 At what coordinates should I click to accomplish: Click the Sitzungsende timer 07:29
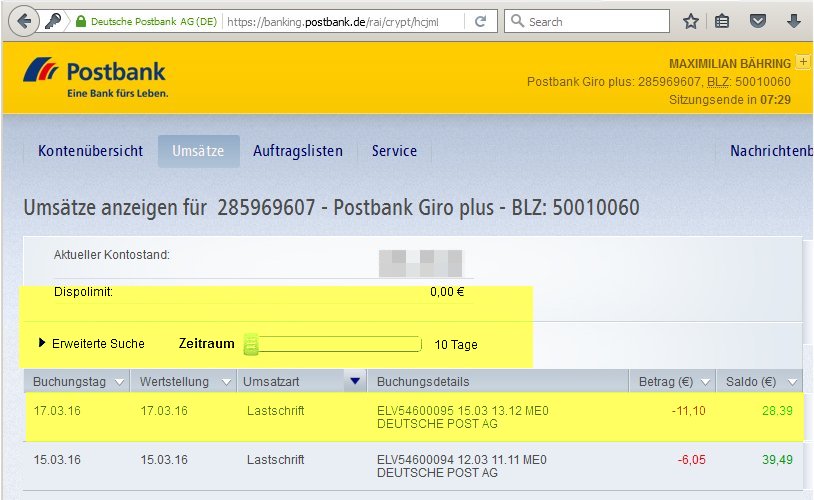(775, 100)
